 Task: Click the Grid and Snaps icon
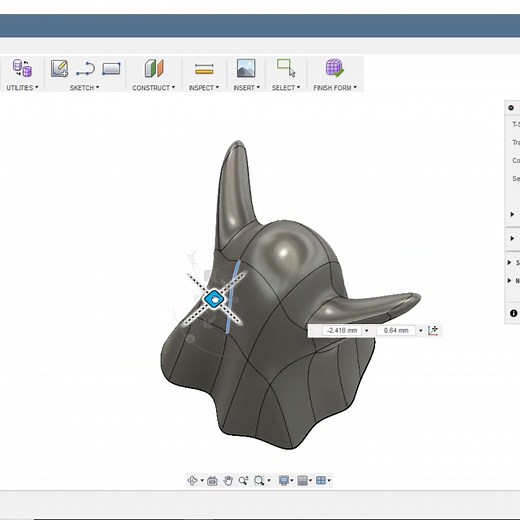tap(302, 480)
